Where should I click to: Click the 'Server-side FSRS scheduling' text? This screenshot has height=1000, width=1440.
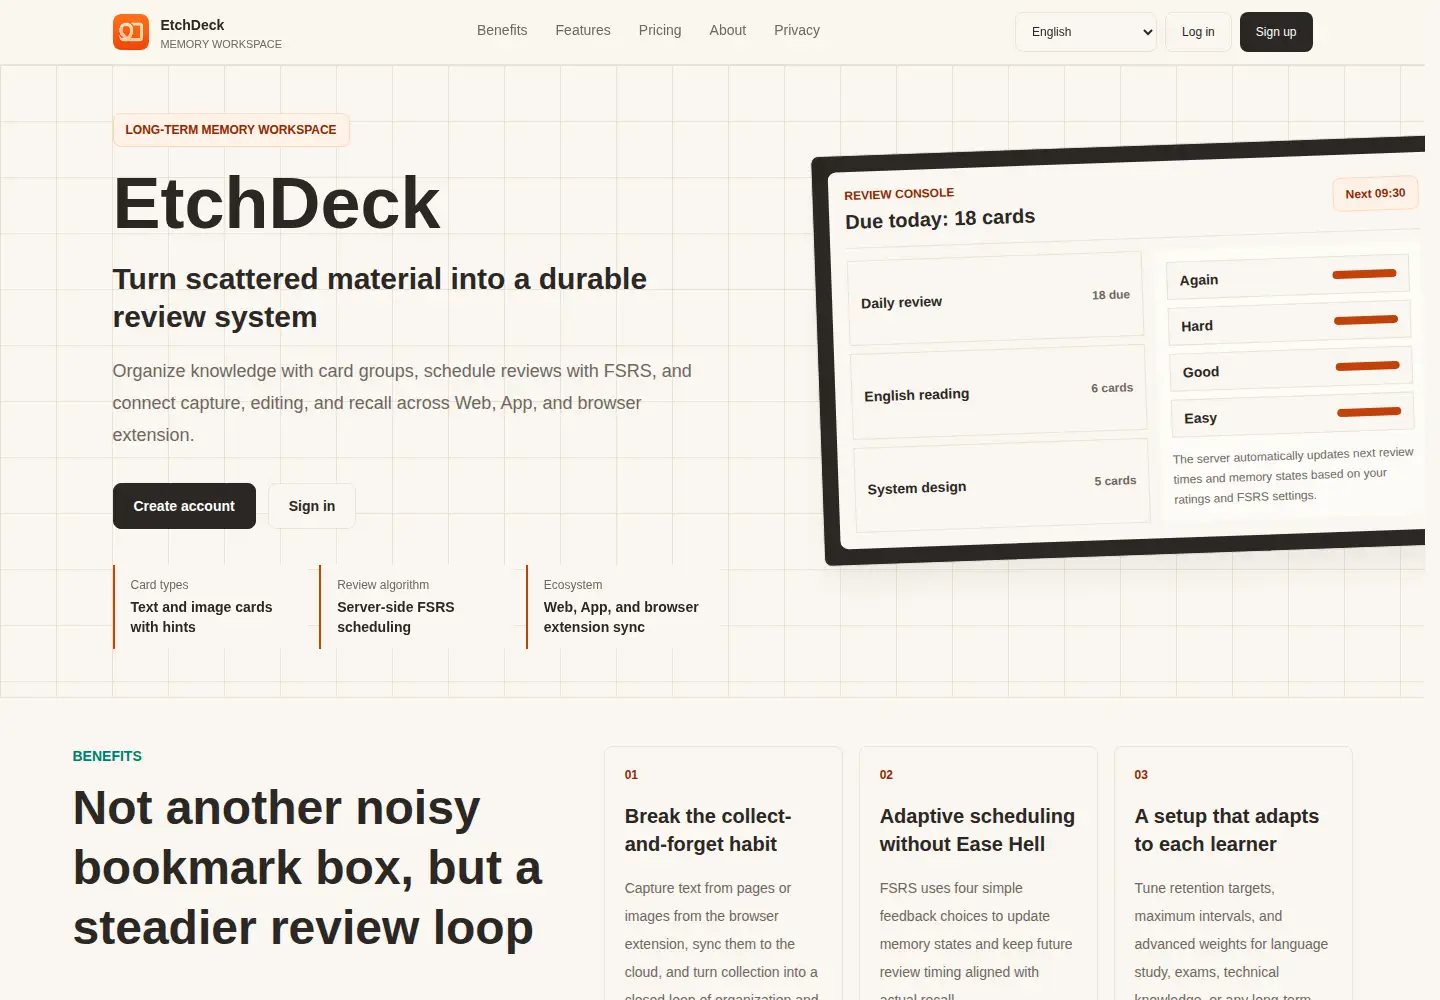pyautogui.click(x=396, y=617)
